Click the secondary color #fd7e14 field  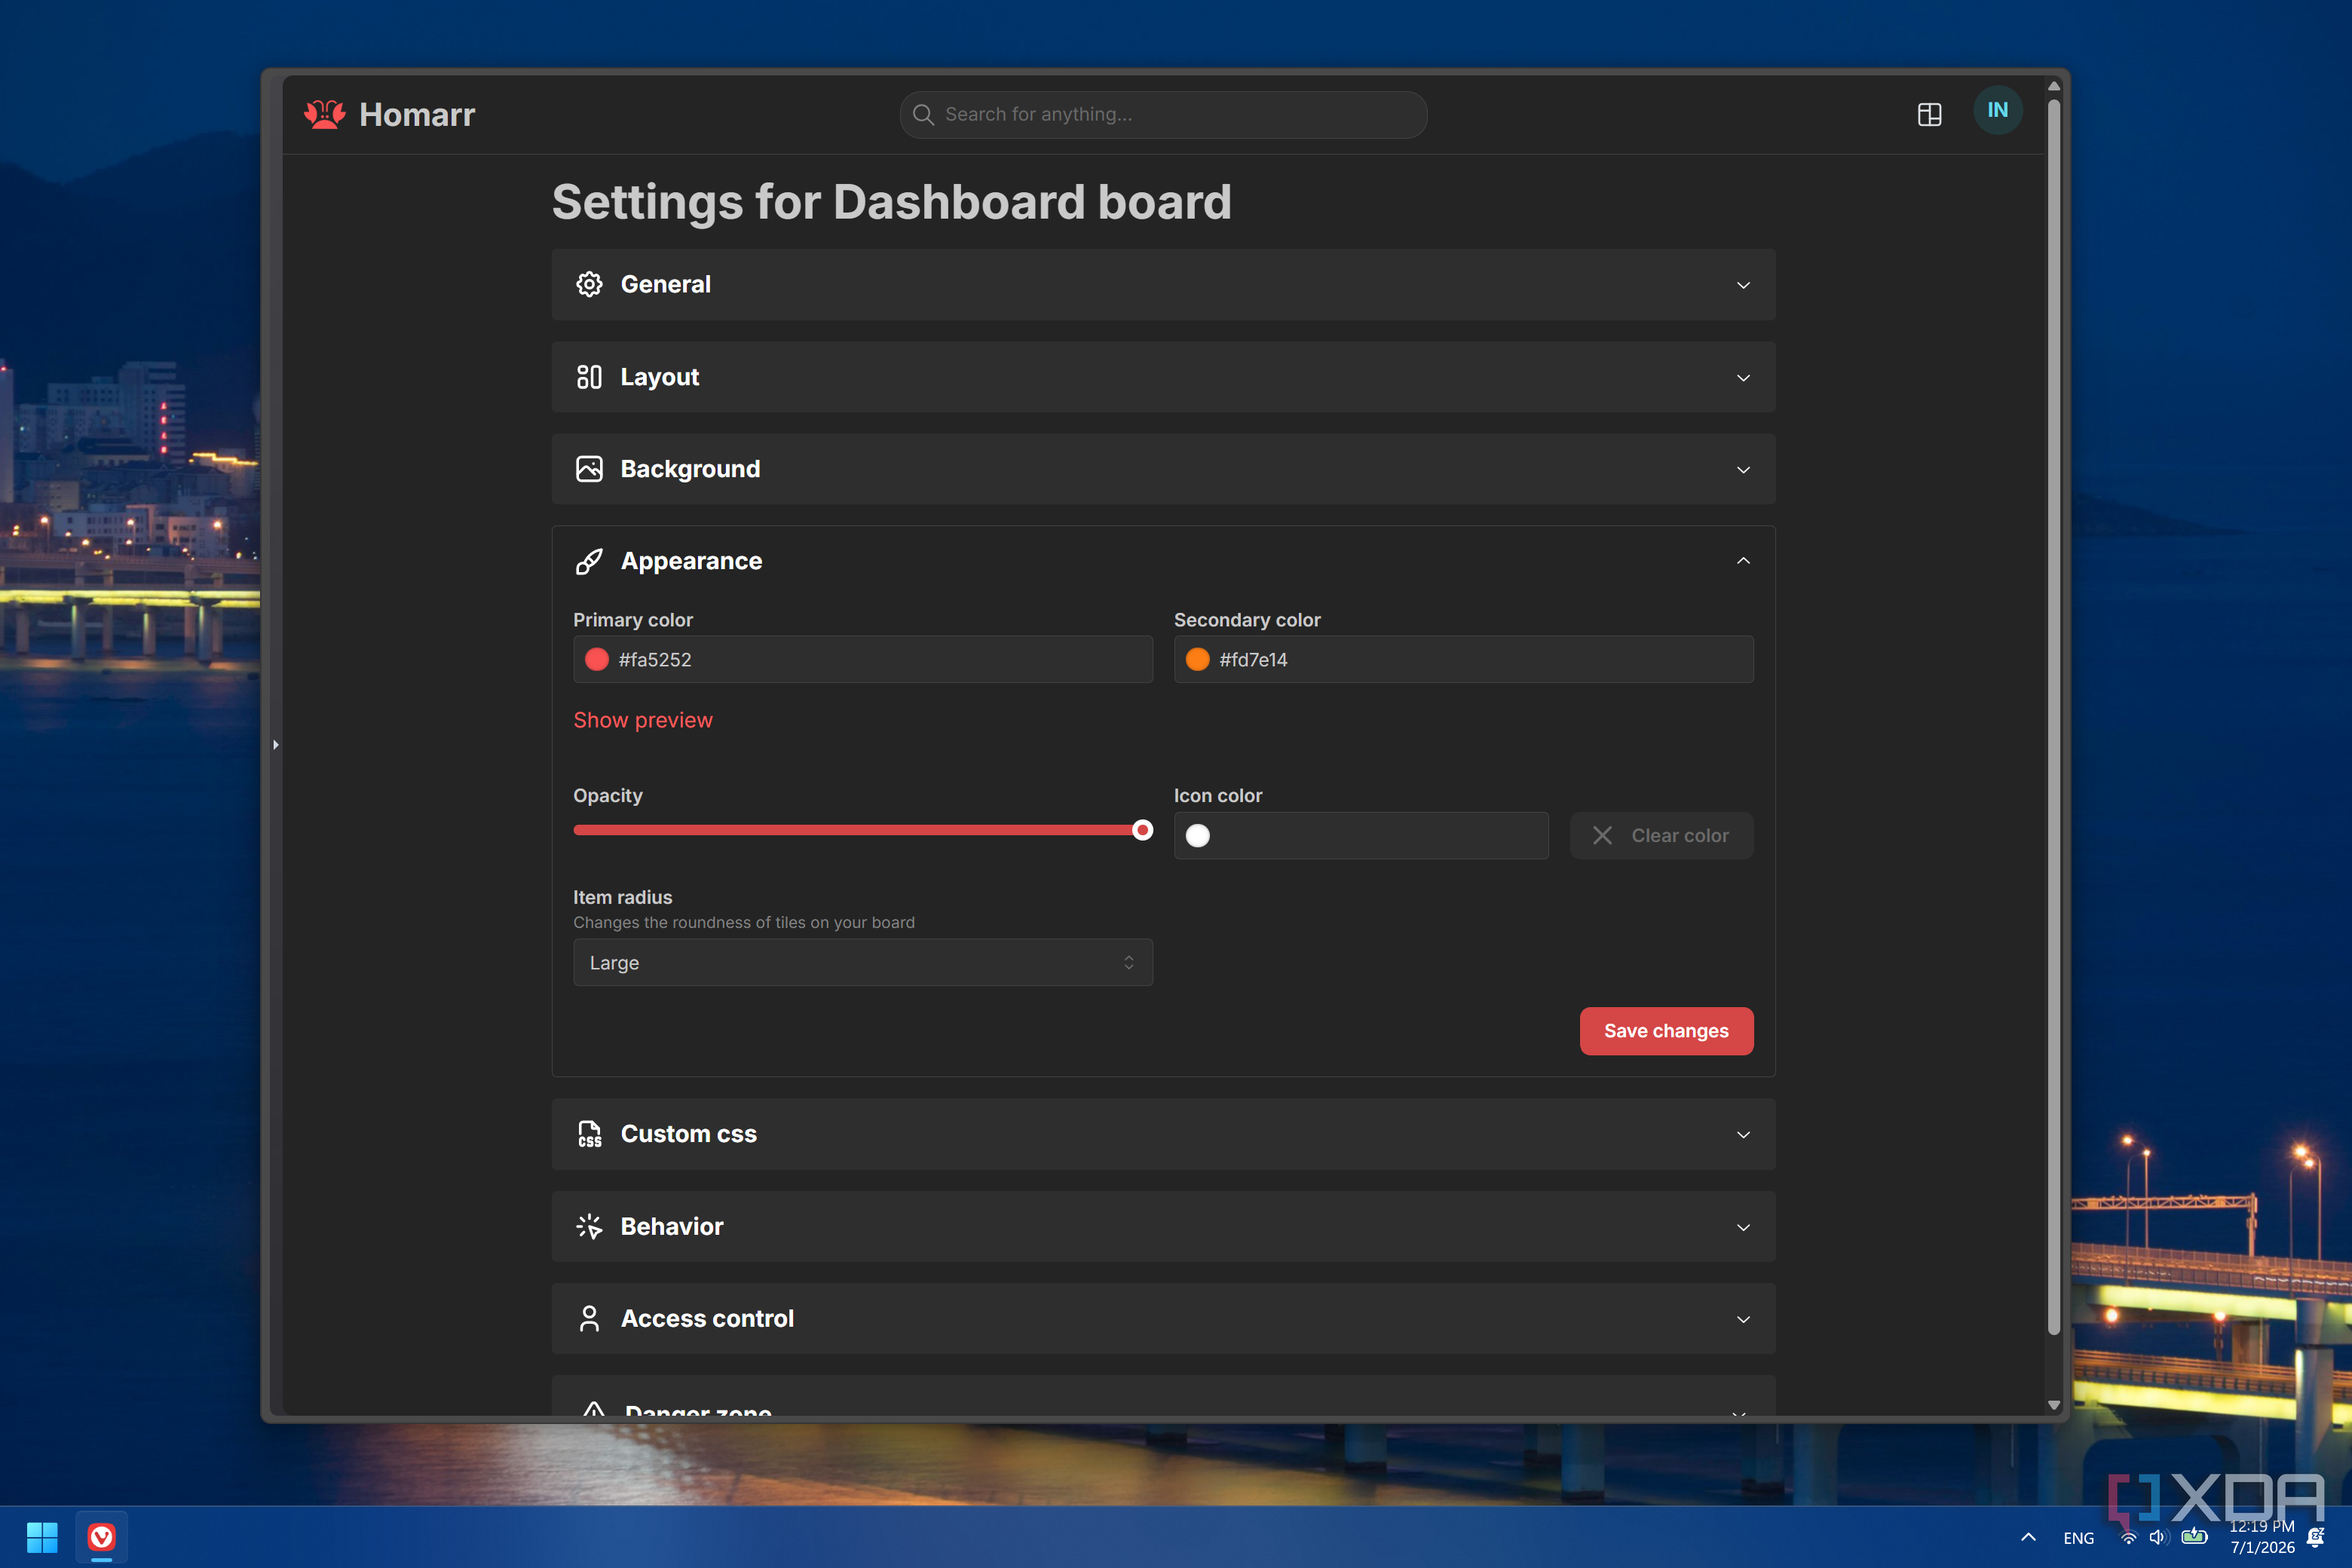1463,659
